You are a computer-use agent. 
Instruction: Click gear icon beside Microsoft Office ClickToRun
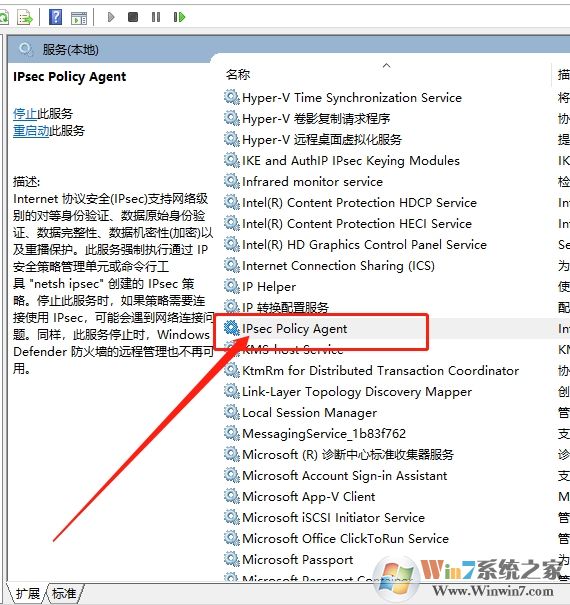232,538
